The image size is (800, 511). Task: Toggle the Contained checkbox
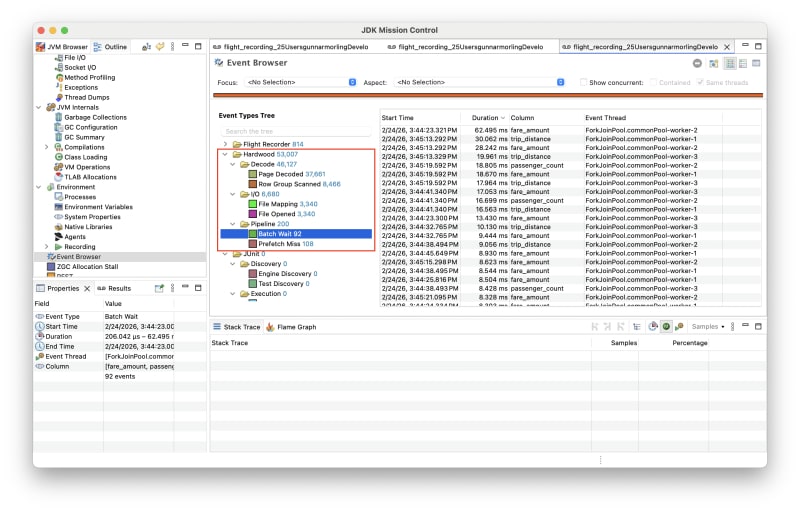653,82
